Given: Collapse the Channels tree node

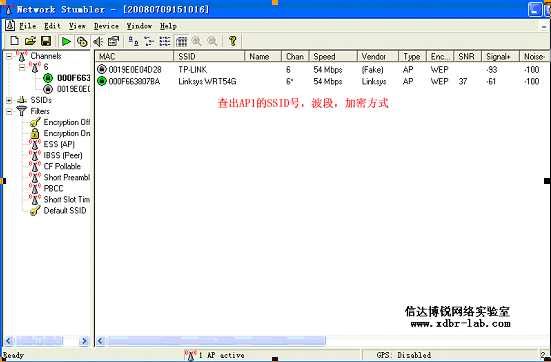Looking at the screenshot, I should click(x=9, y=56).
